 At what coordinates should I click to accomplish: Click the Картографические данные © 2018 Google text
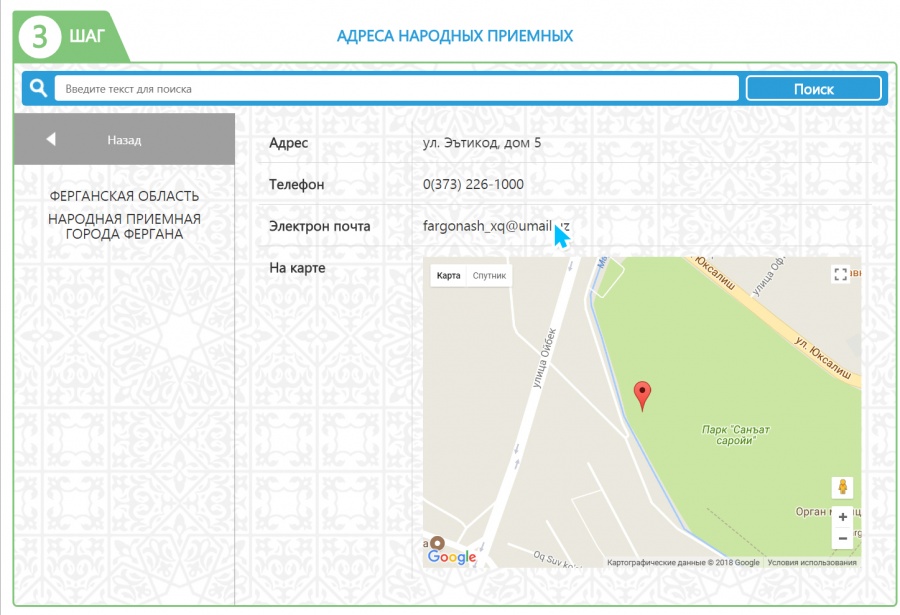(683, 563)
